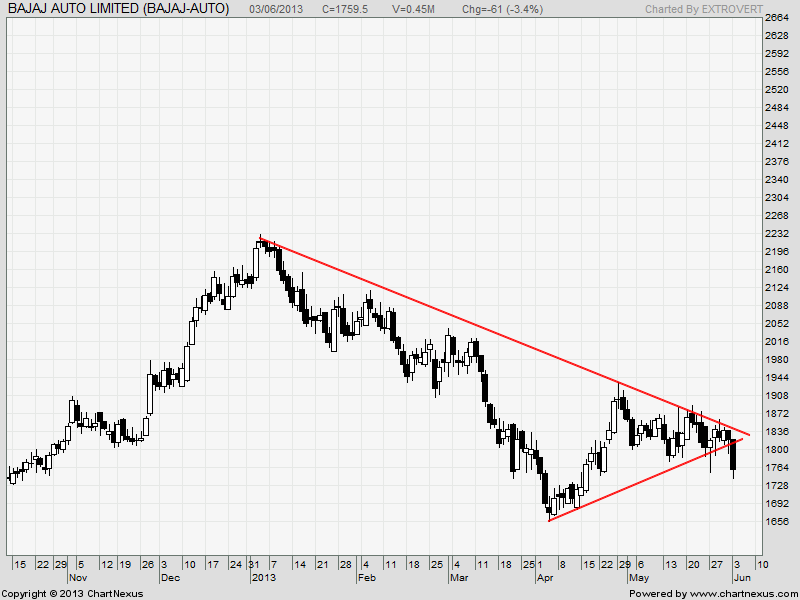
Task: Click the 2664 price label on the y-axis
Action: point(777,18)
